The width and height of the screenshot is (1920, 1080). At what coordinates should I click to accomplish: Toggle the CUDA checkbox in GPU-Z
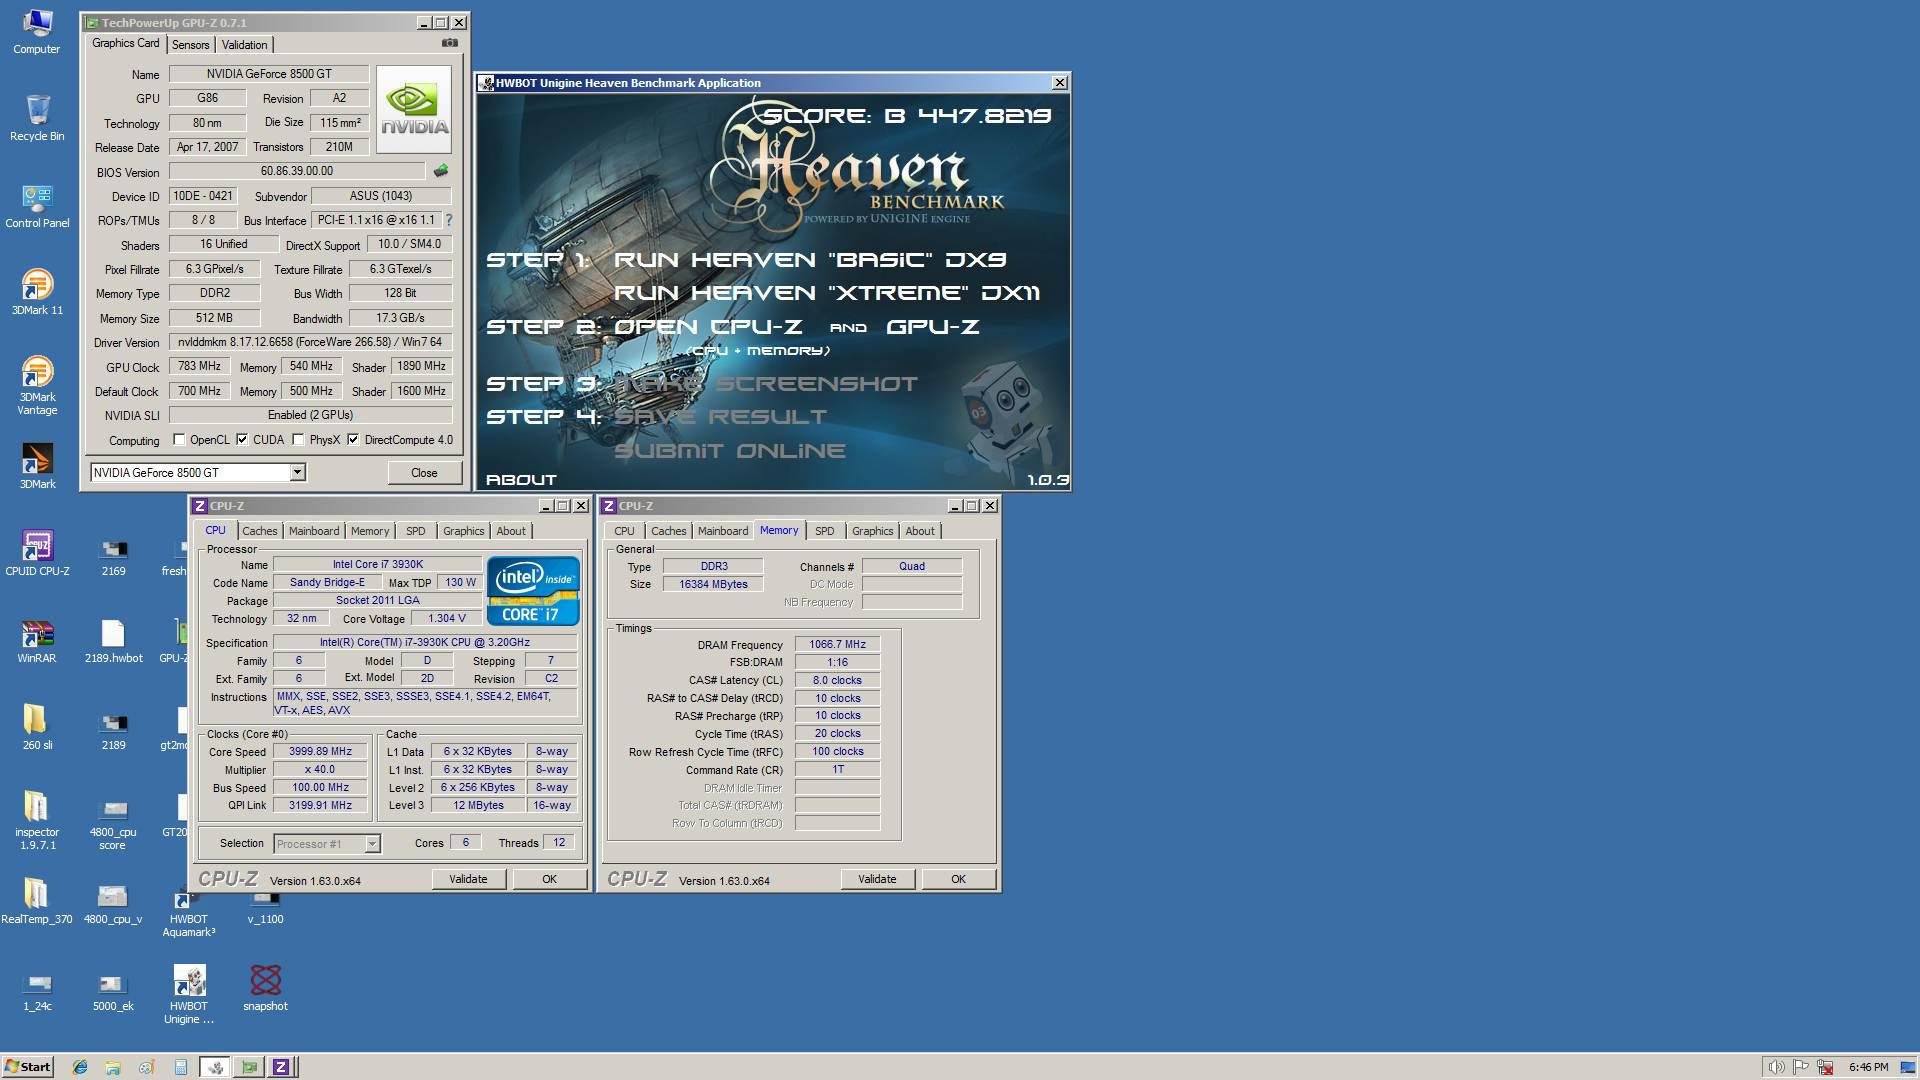[242, 439]
